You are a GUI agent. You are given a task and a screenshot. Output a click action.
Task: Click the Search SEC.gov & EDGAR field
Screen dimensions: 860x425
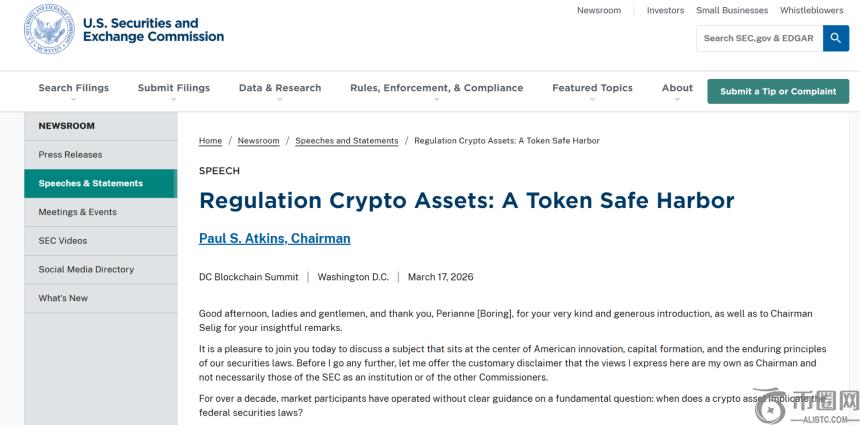758,38
